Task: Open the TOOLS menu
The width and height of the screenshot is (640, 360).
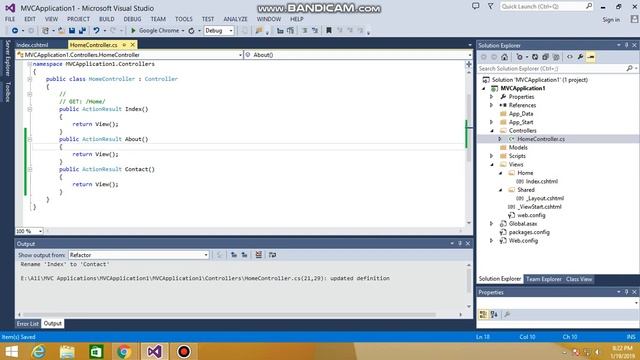Action: point(183,19)
